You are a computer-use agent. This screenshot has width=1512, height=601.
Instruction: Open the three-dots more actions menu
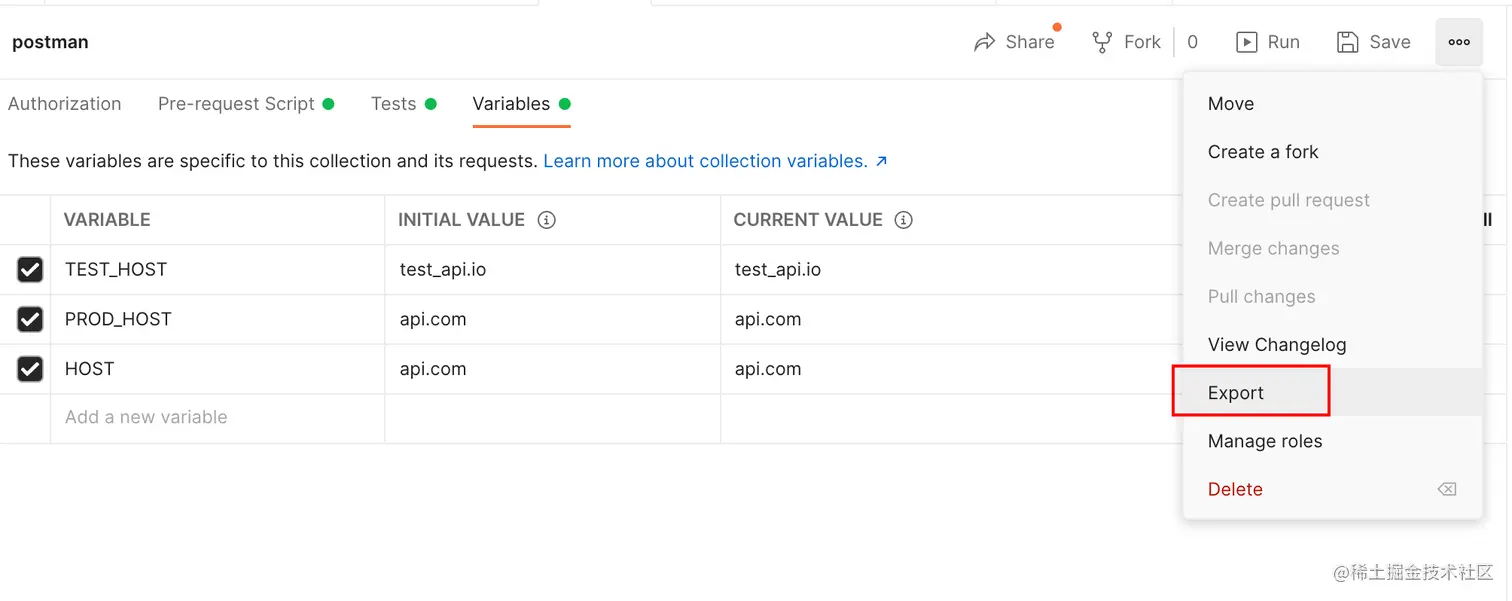[x=1459, y=42]
